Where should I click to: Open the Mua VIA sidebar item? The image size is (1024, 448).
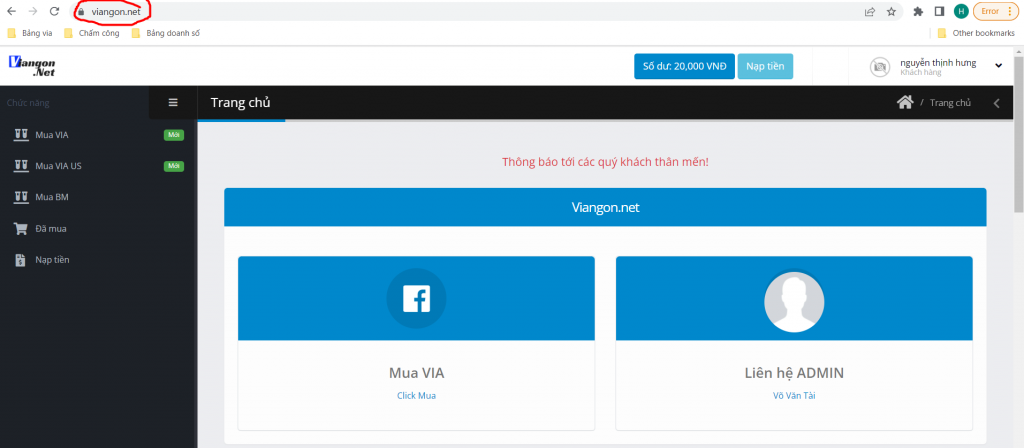click(52, 135)
